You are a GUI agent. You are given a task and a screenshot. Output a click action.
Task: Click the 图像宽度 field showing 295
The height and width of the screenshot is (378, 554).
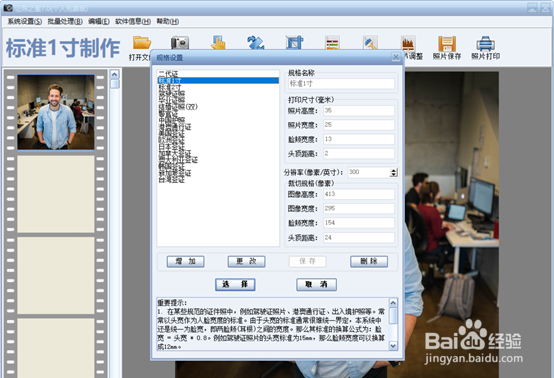point(359,208)
